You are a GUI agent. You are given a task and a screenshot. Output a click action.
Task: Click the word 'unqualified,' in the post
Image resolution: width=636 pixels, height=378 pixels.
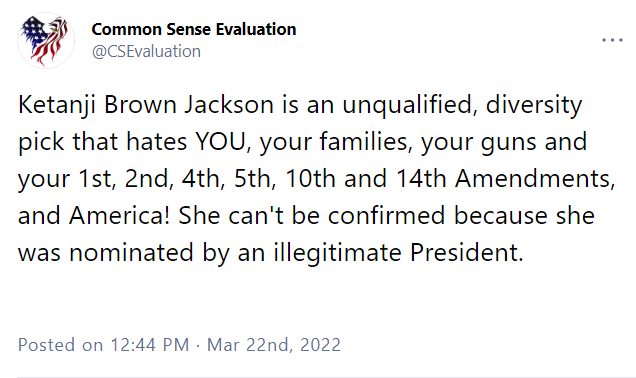(409, 105)
